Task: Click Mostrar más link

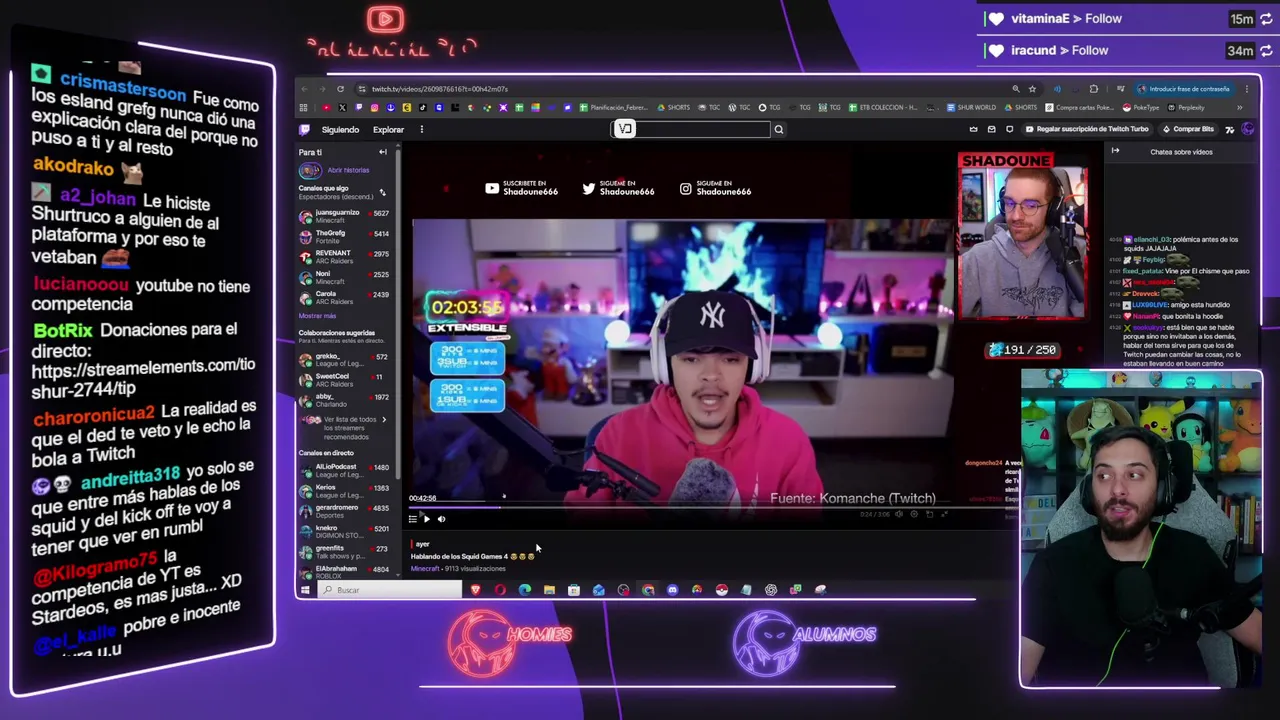Action: (x=317, y=316)
